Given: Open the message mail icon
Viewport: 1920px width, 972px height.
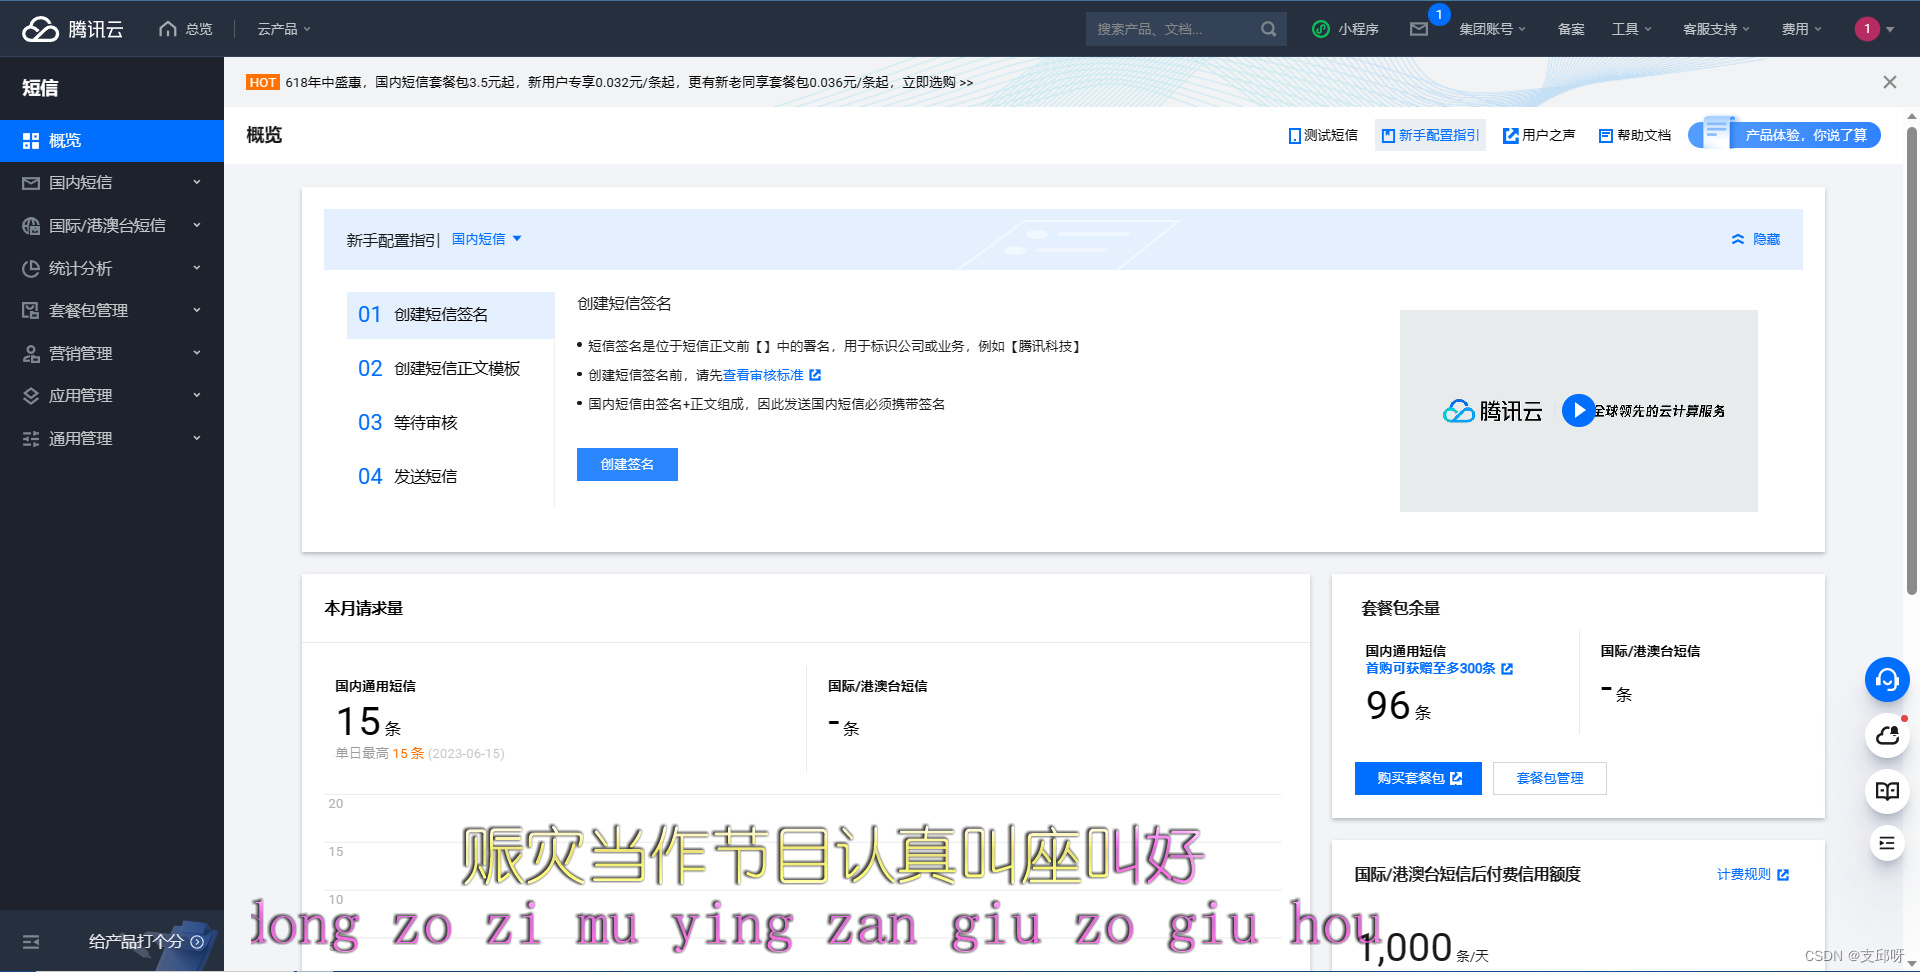Looking at the screenshot, I should (1419, 29).
